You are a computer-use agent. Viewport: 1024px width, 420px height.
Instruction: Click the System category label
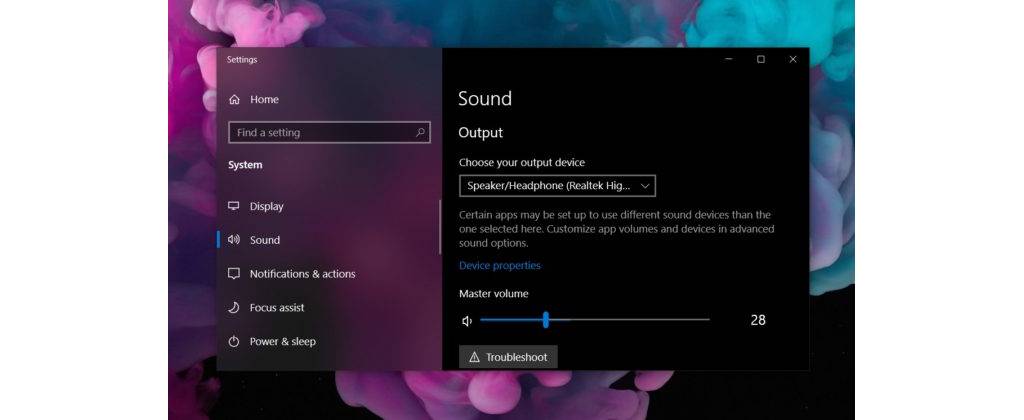click(245, 165)
